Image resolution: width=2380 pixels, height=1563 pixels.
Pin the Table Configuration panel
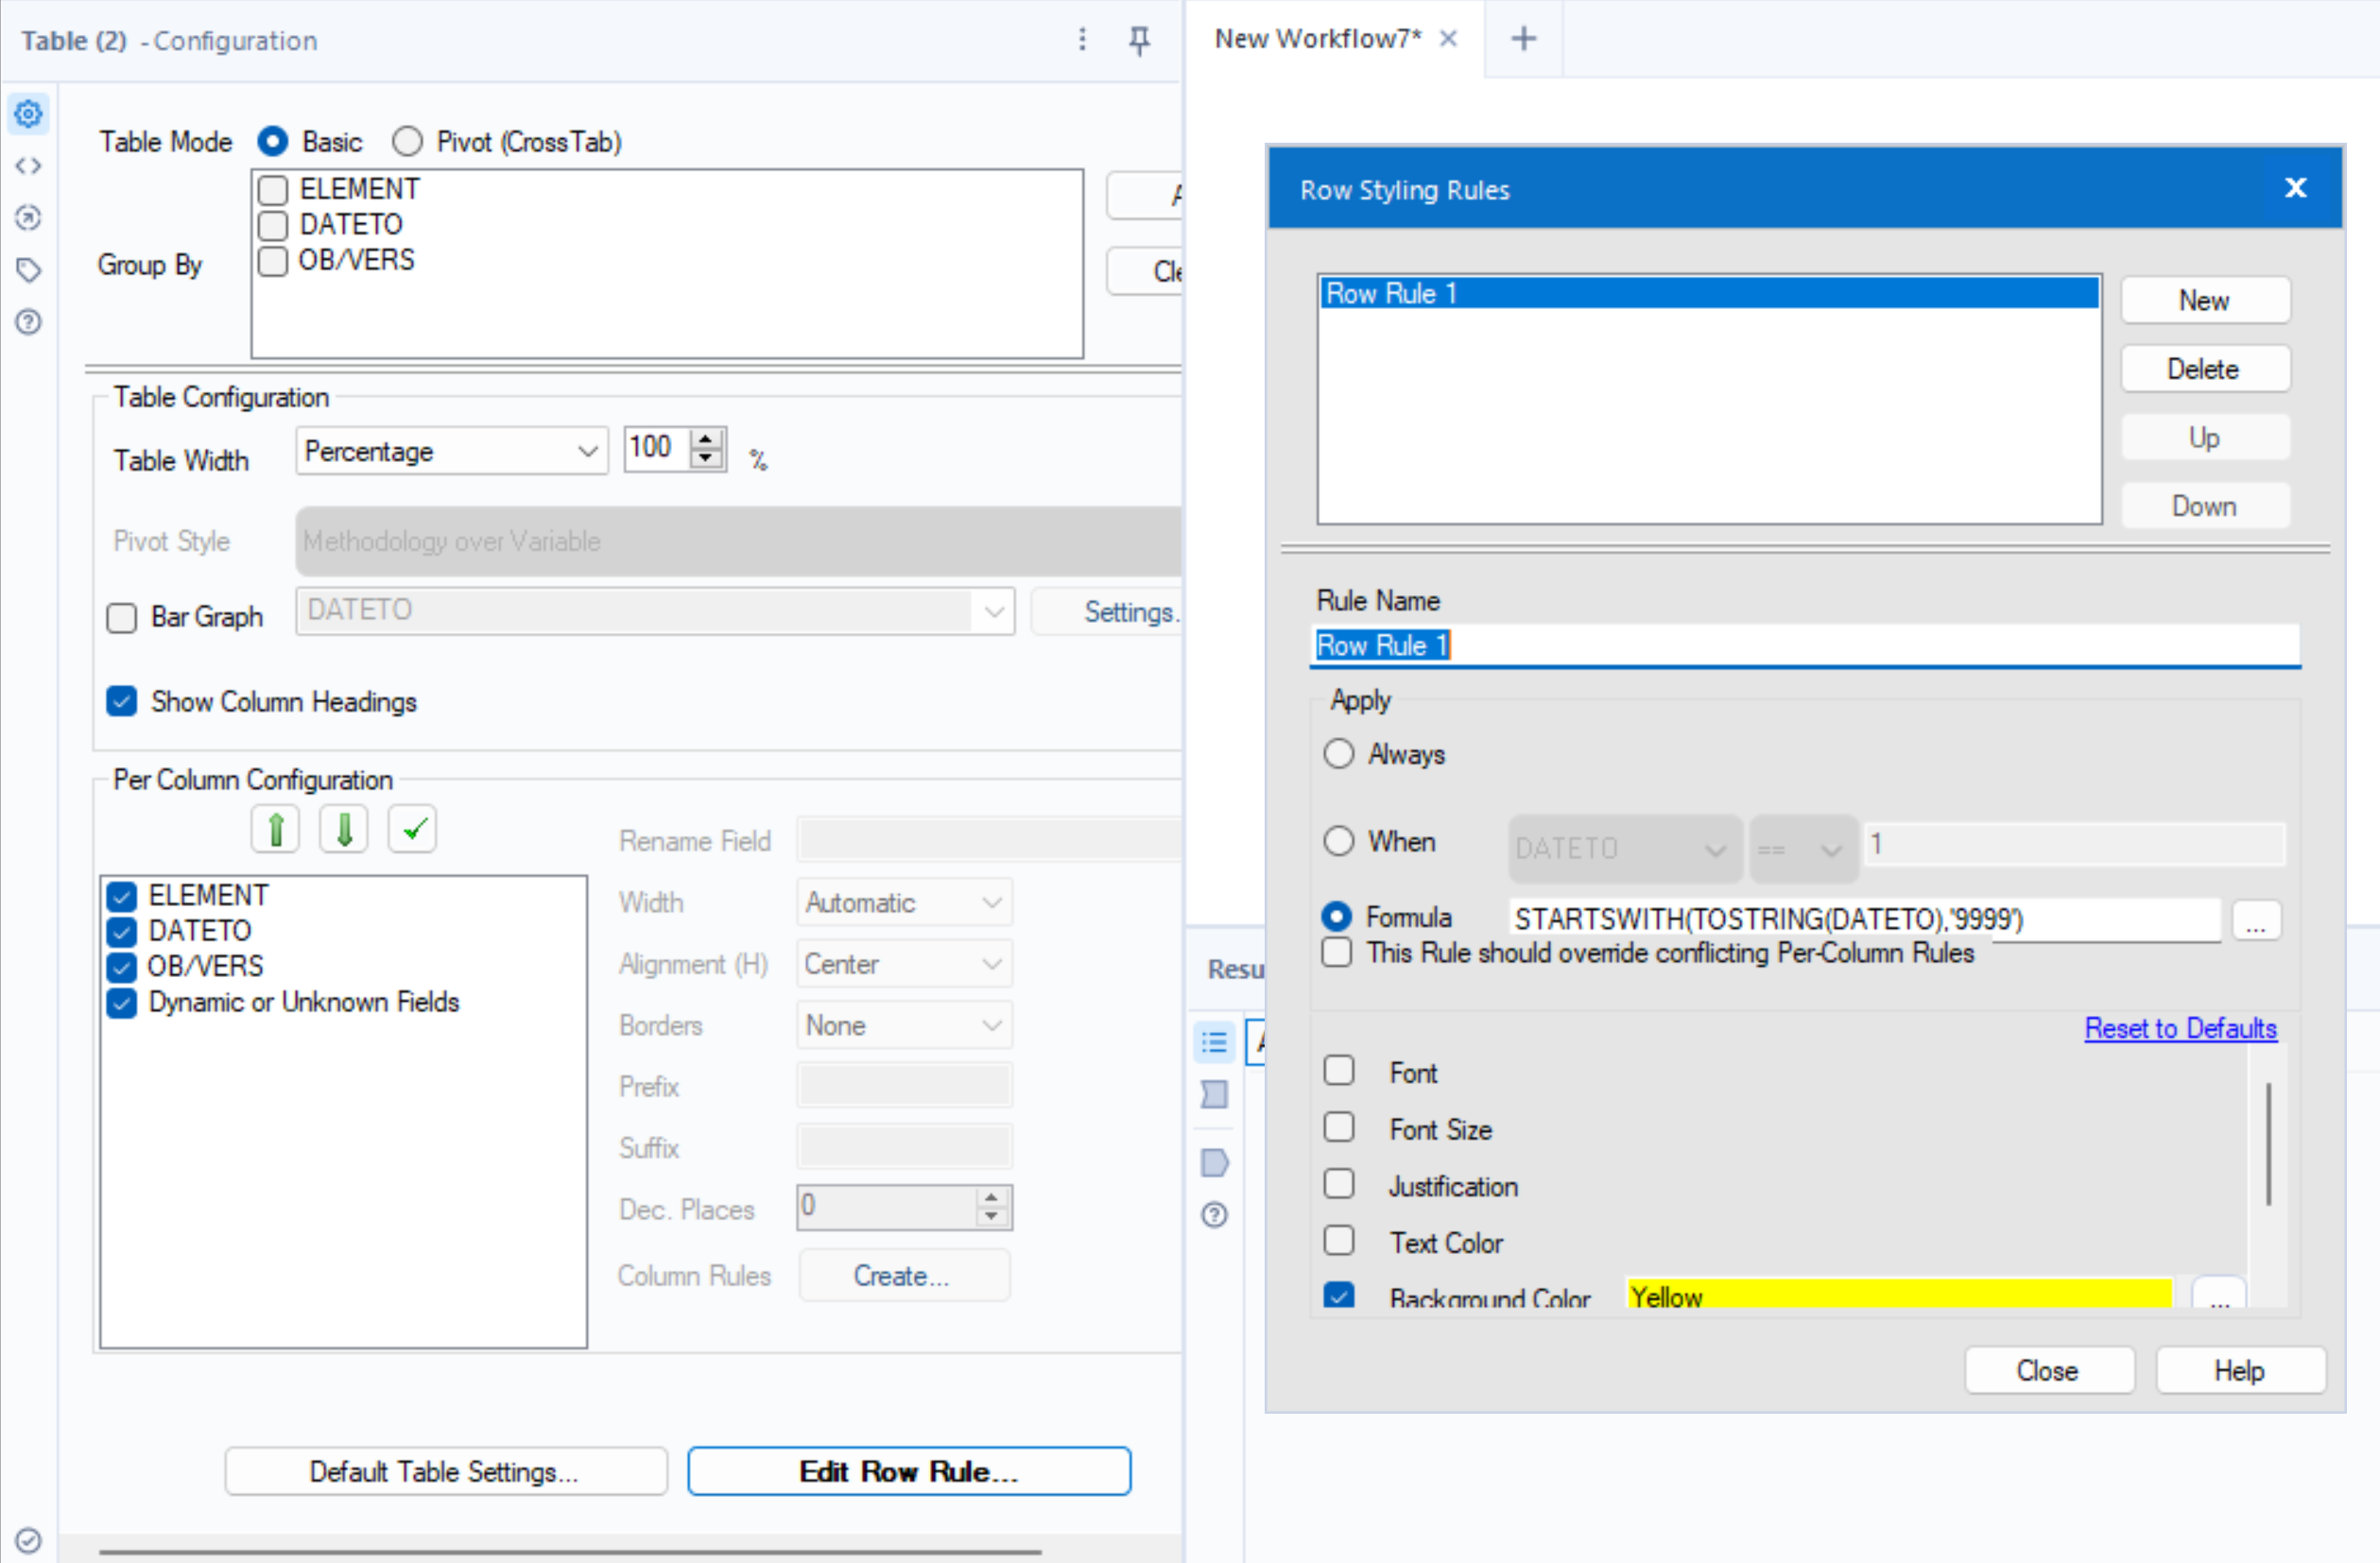[x=1139, y=41]
